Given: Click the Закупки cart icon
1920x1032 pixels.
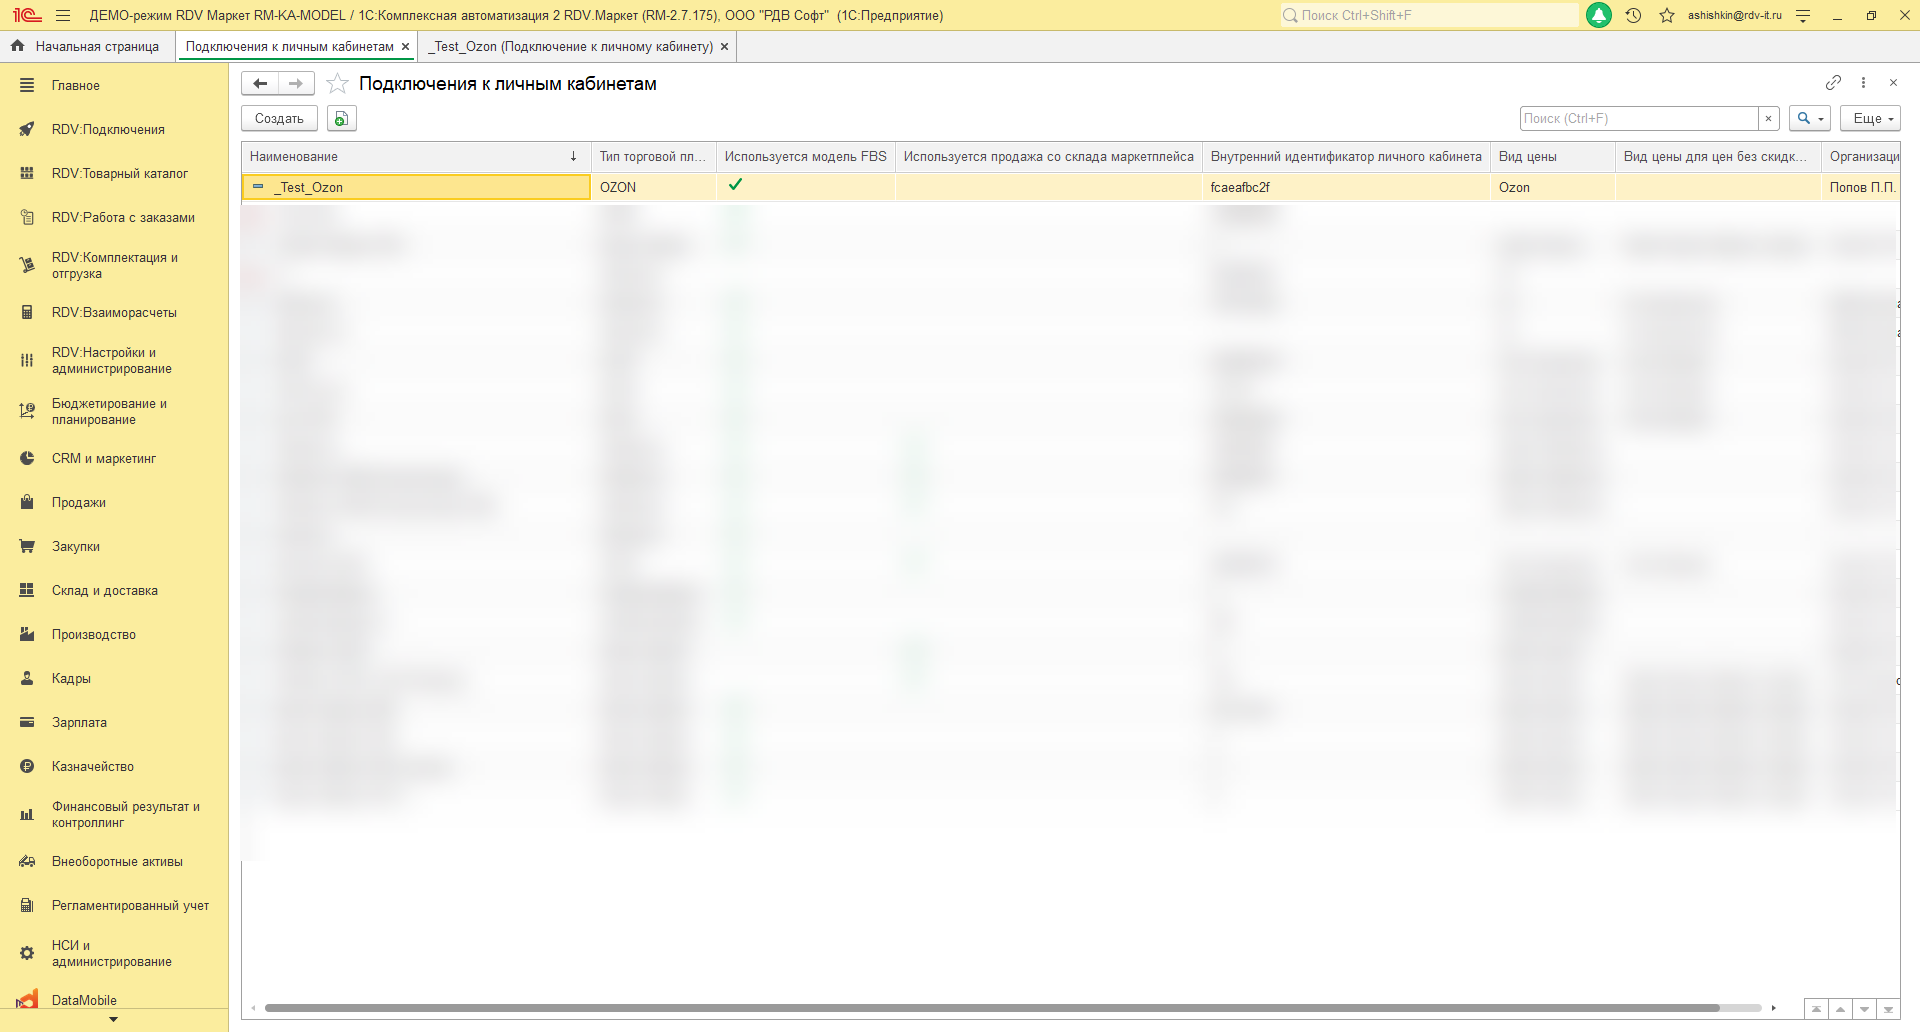Looking at the screenshot, I should tap(27, 547).
